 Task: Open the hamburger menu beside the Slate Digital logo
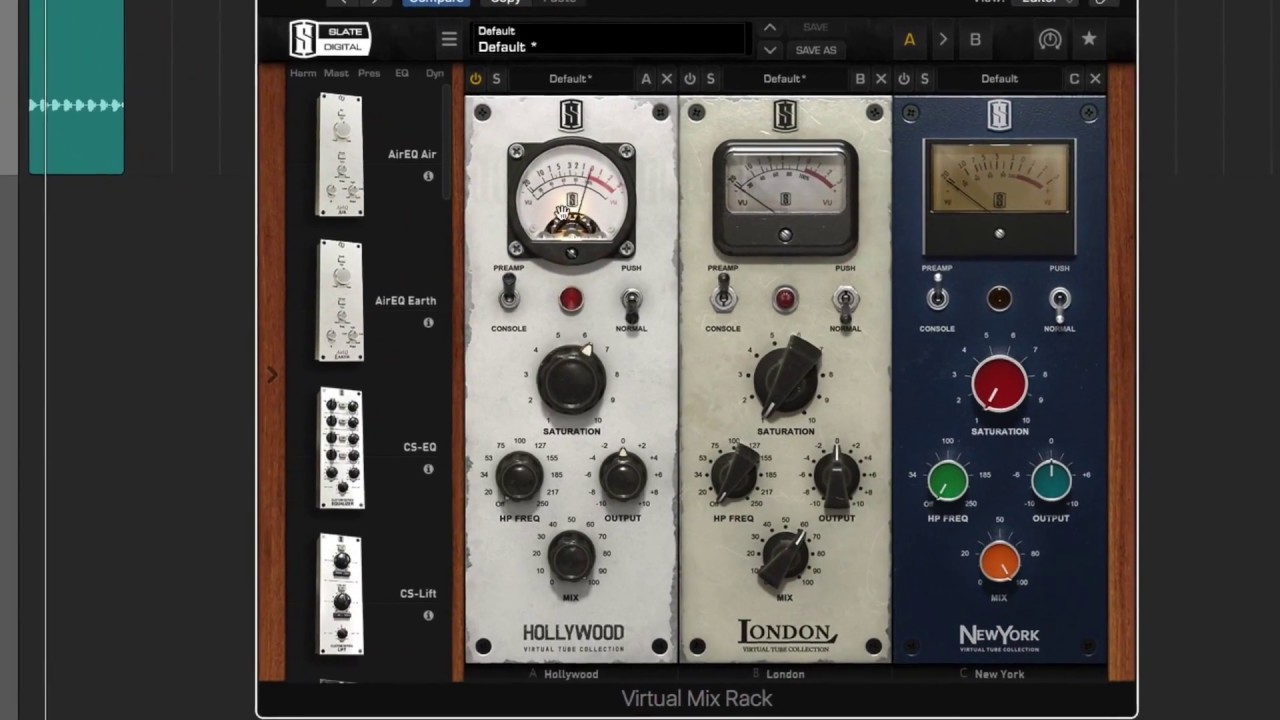pyautogui.click(x=449, y=40)
